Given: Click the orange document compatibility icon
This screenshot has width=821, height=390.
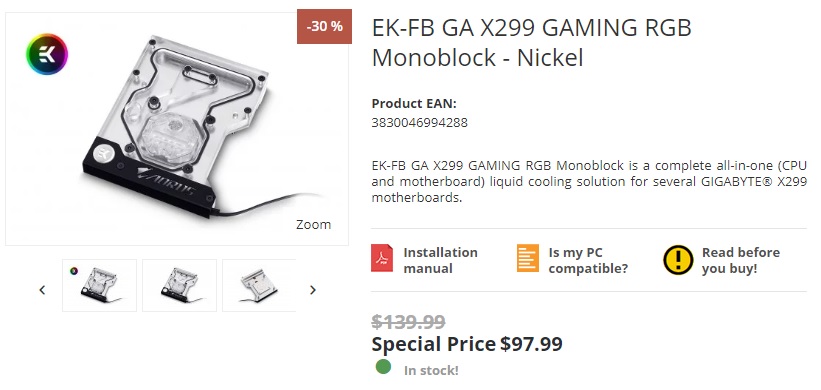Looking at the screenshot, I should 527,258.
